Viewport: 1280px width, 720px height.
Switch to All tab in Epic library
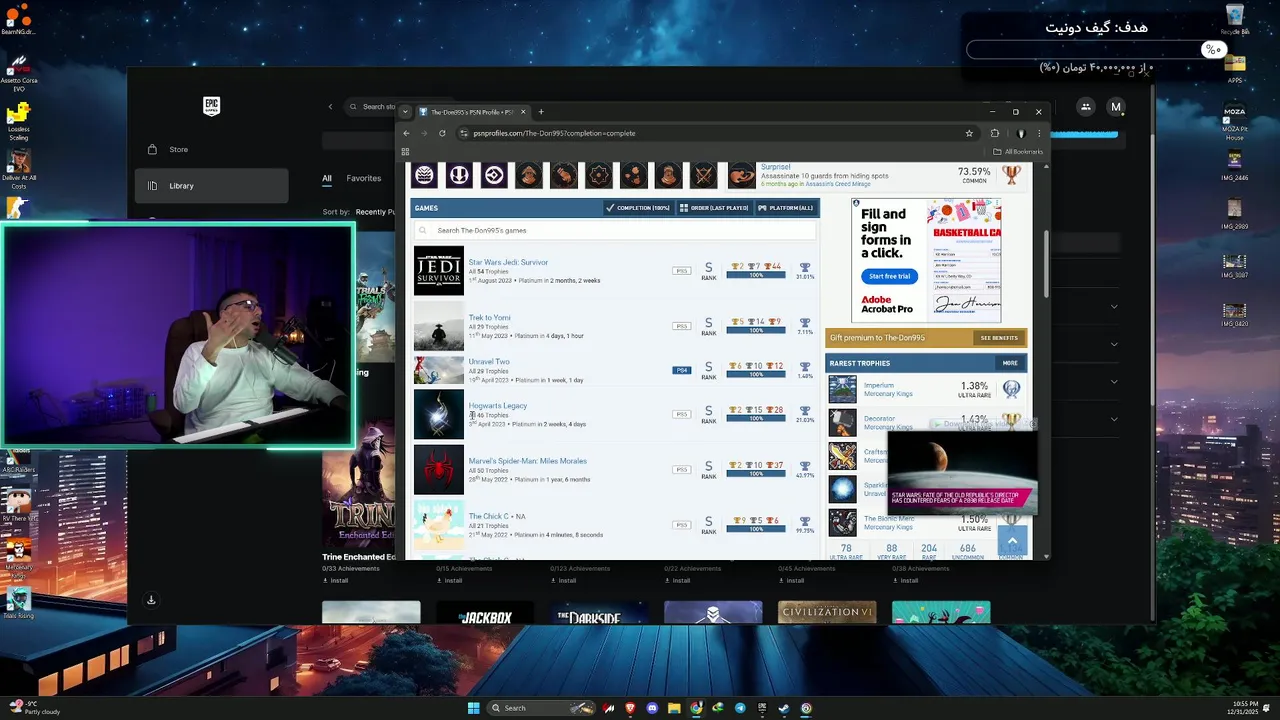point(327,178)
